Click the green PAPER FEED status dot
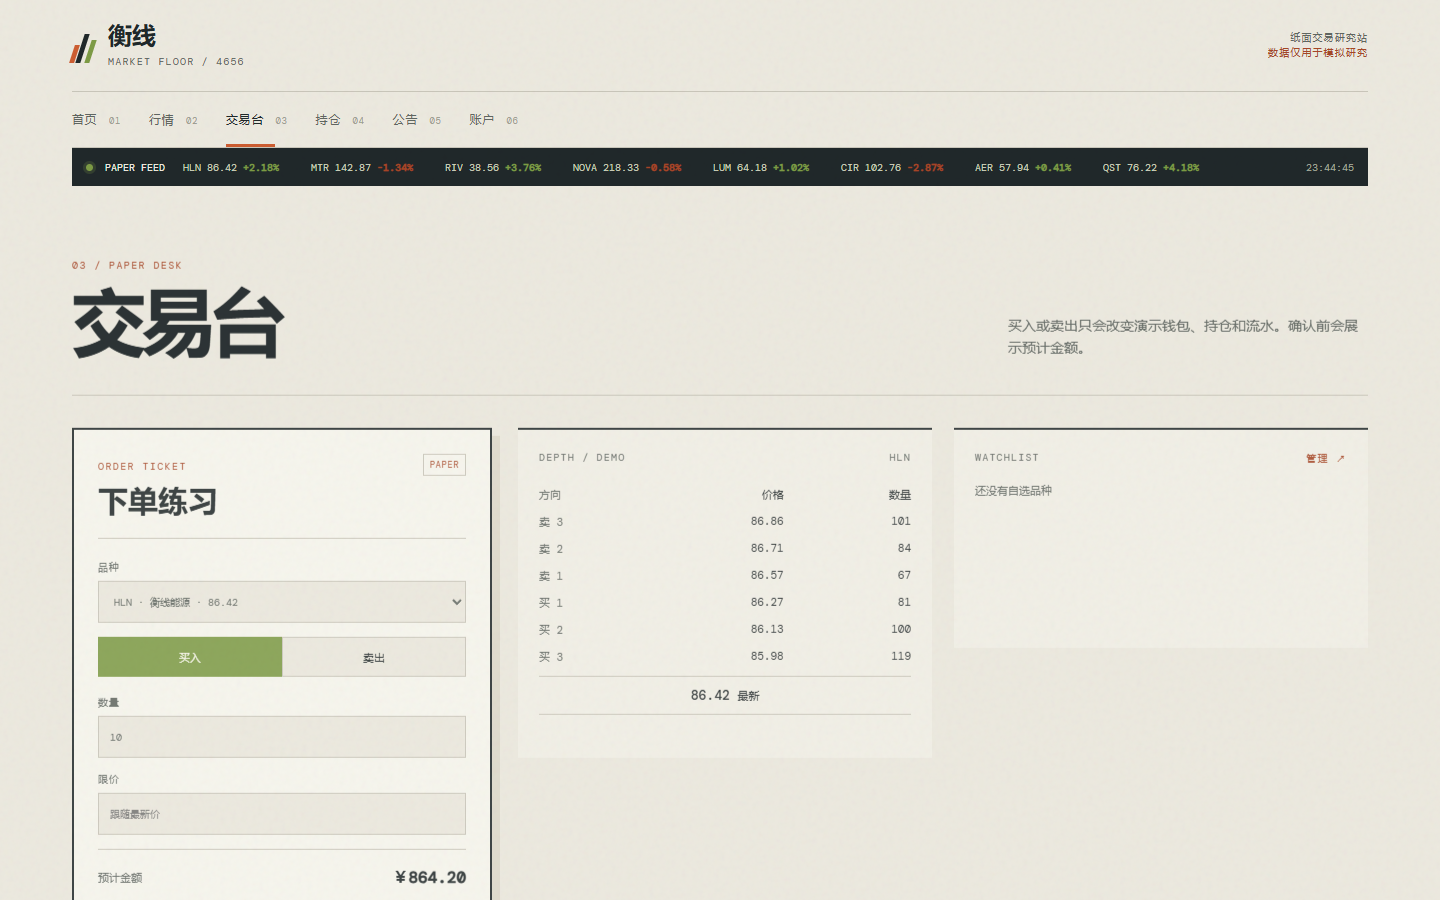Screen dimensions: 1440x900 pyautogui.click(x=89, y=167)
